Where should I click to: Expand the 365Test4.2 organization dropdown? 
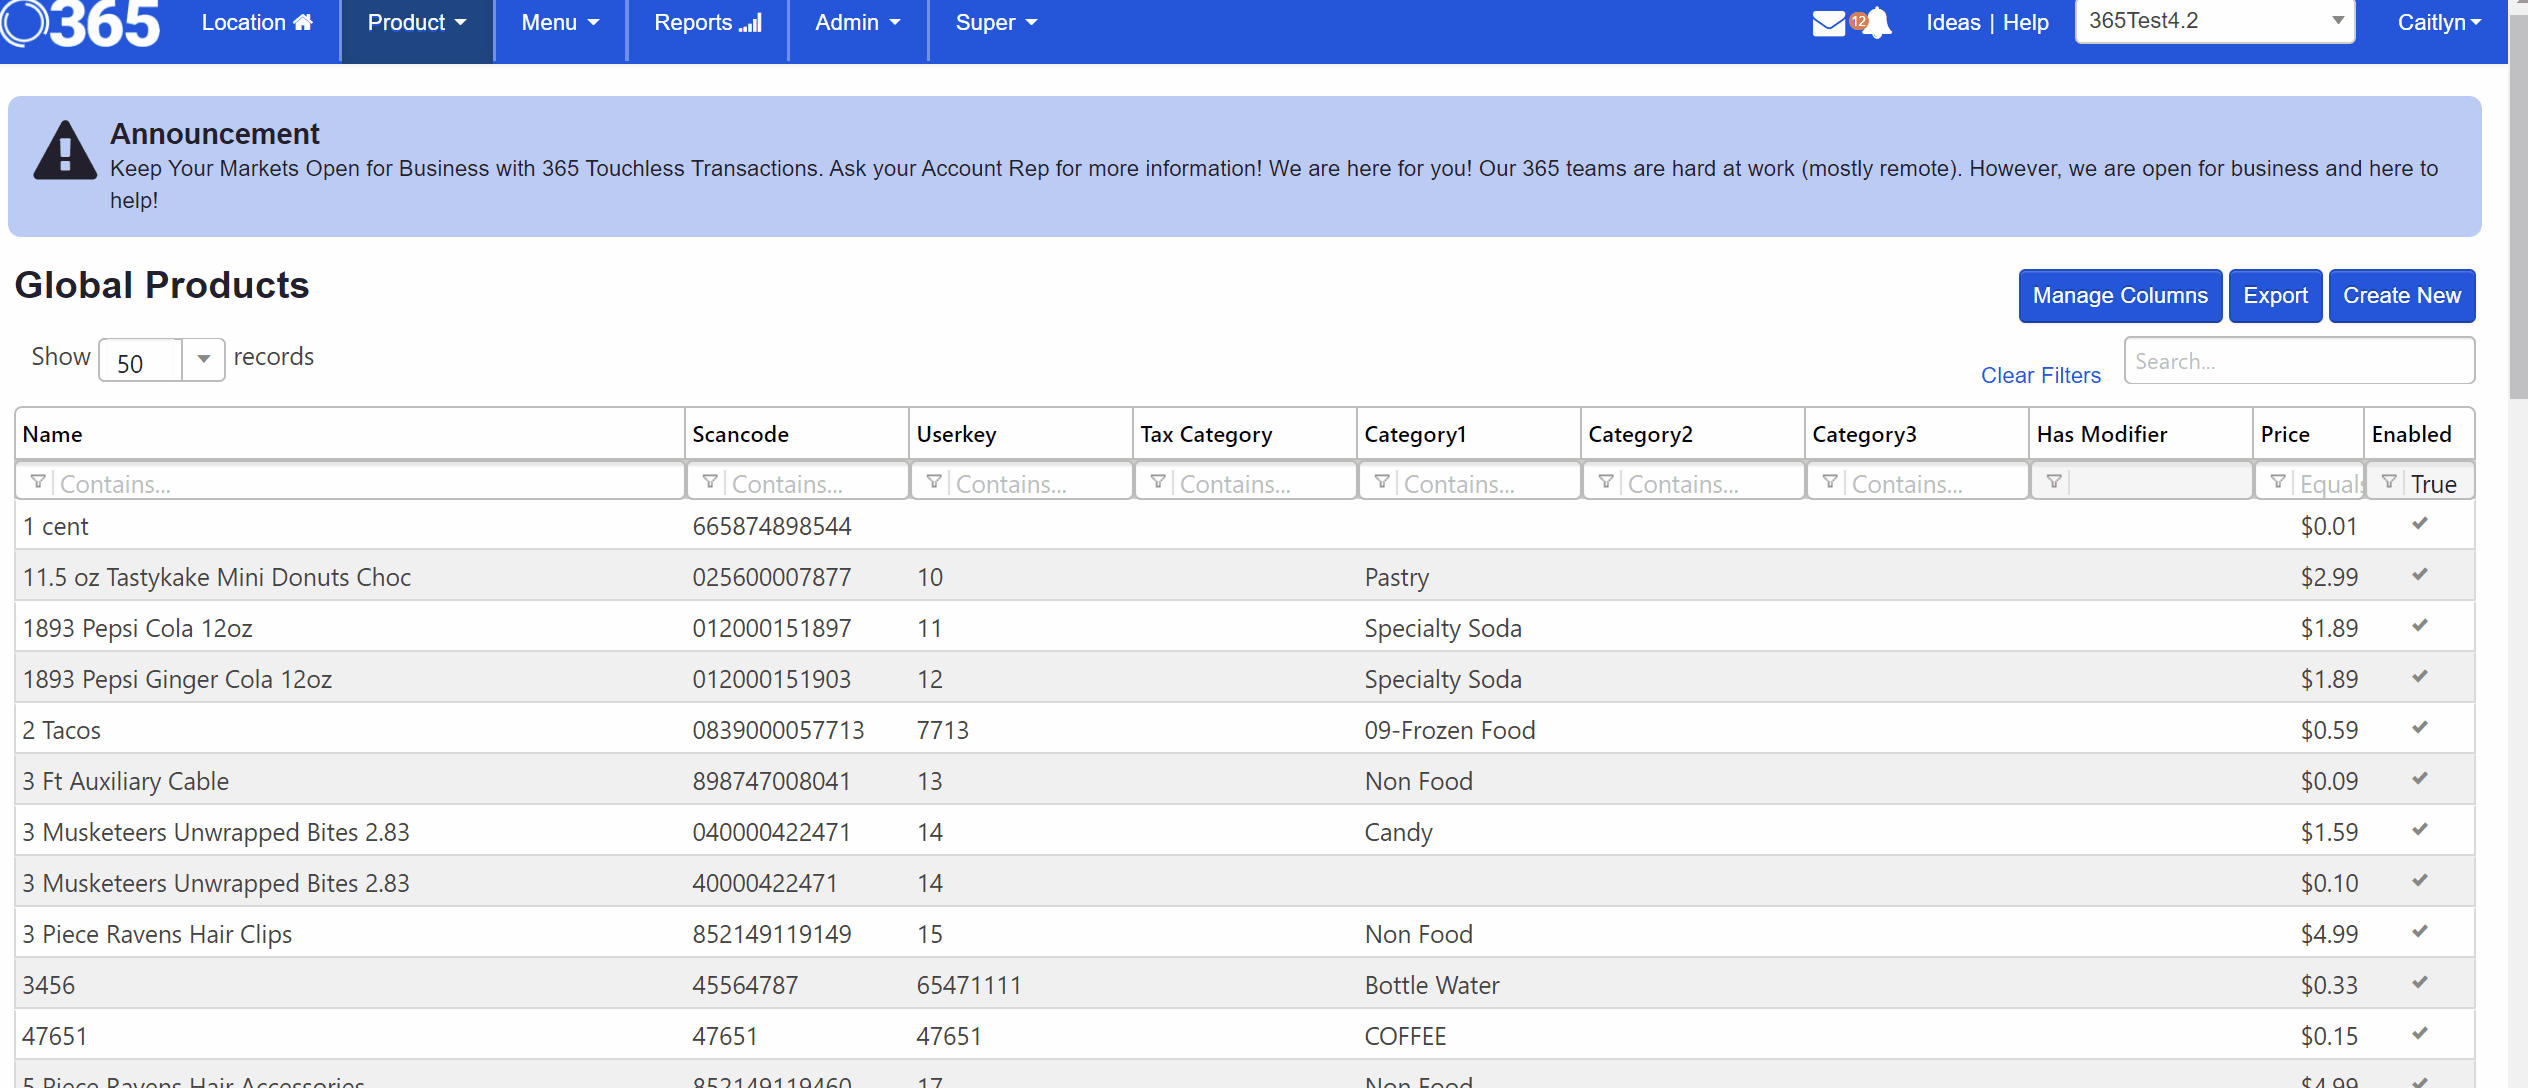2337,21
